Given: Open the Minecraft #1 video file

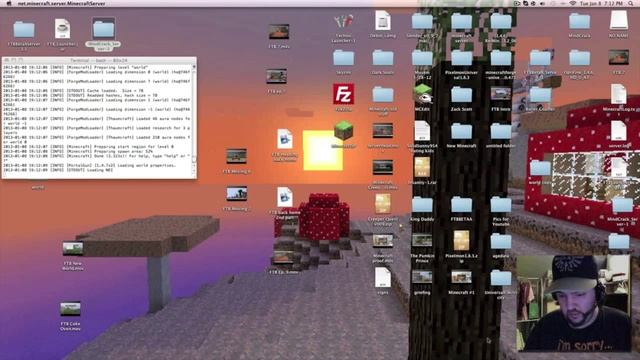Looking at the screenshot, I should tap(462, 277).
